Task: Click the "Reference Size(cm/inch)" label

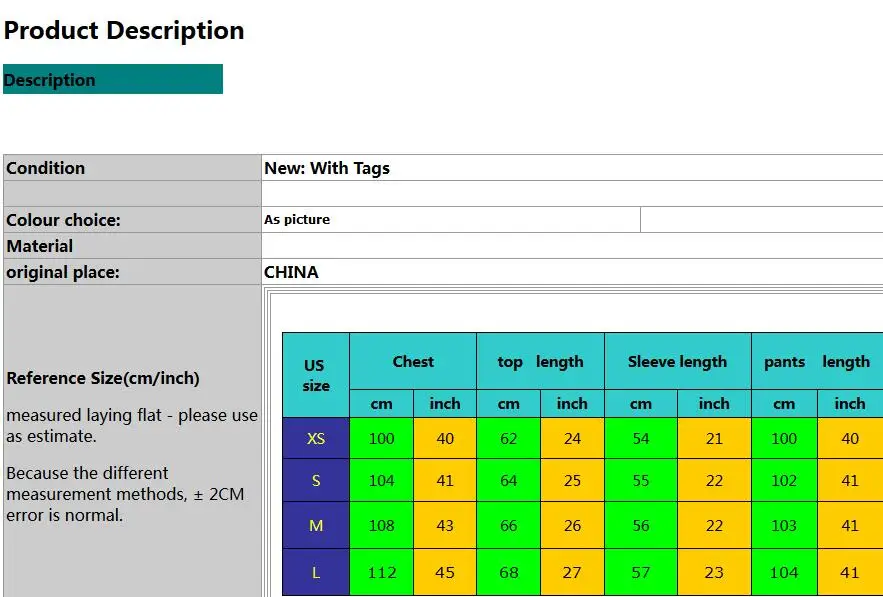Action: [x=103, y=378]
